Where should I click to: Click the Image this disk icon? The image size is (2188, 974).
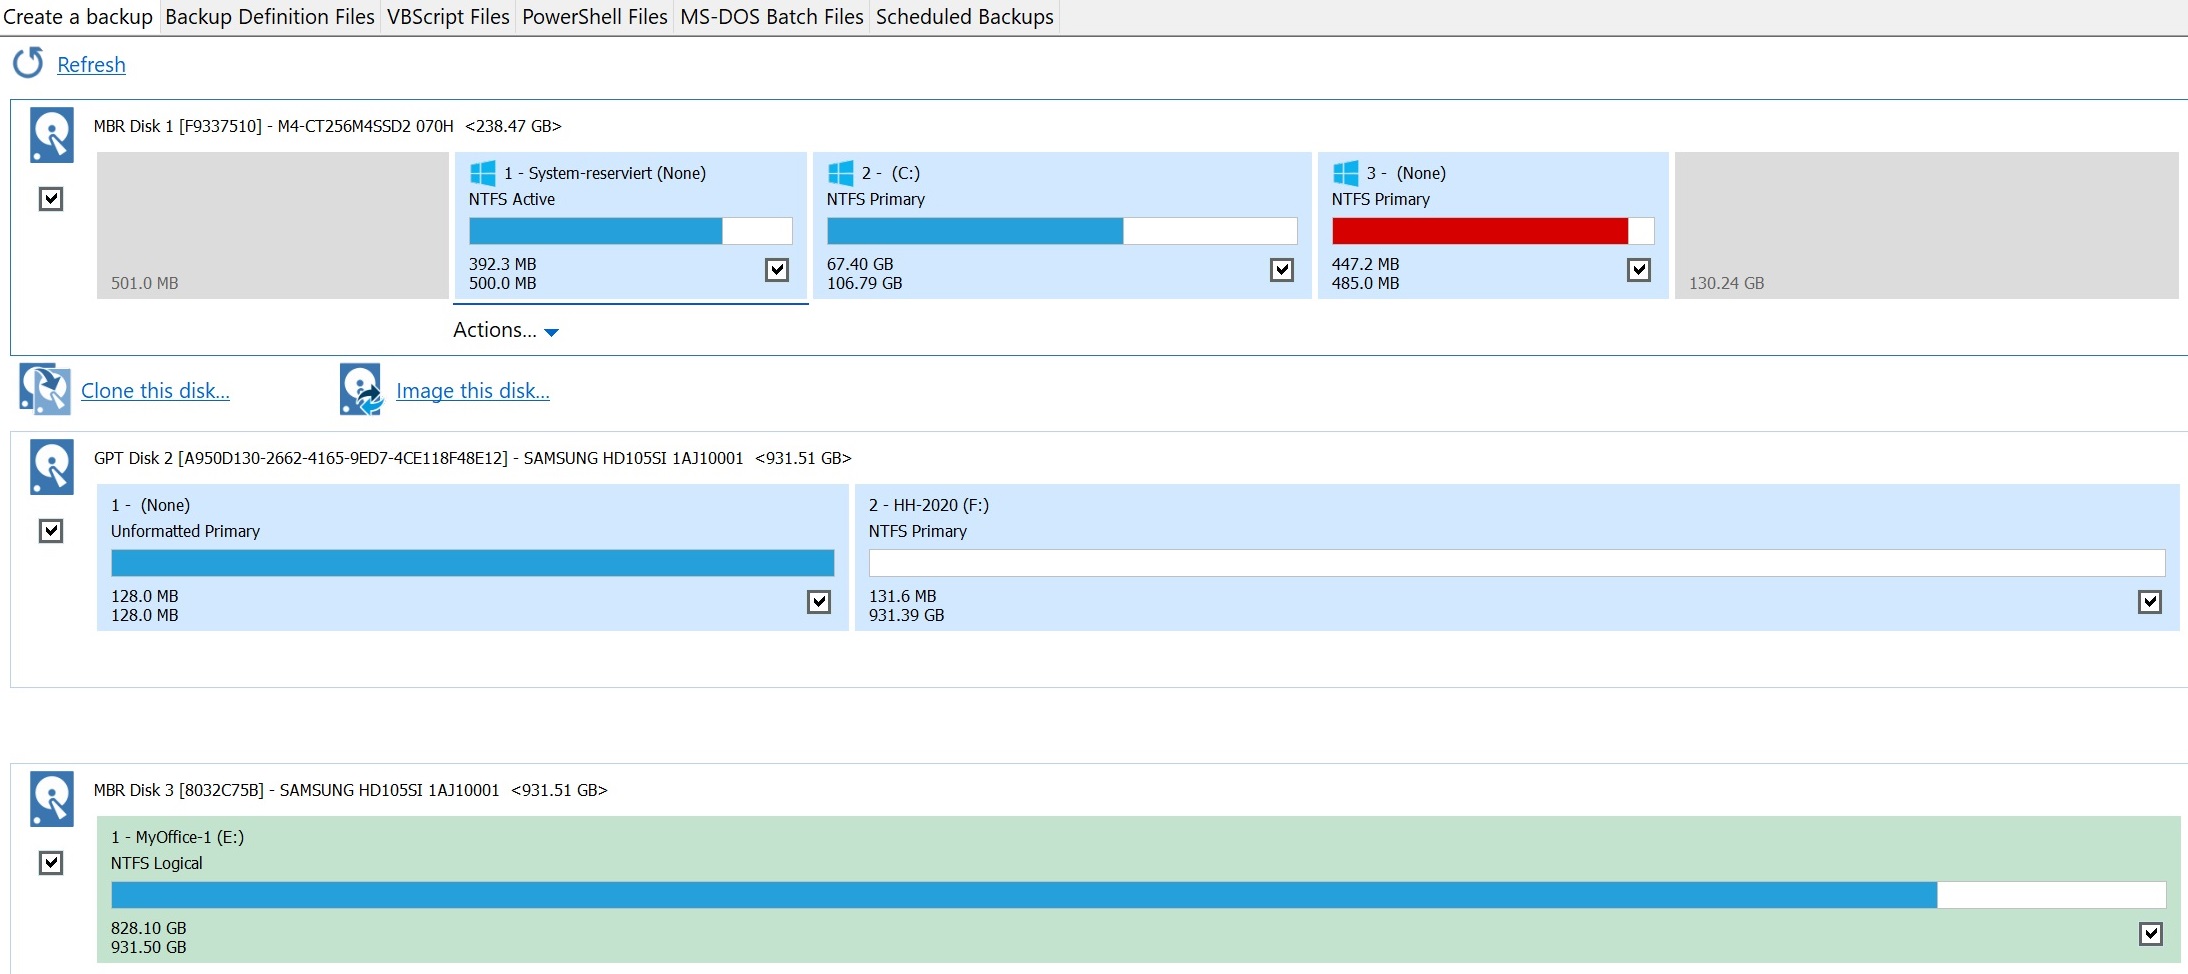(x=361, y=389)
